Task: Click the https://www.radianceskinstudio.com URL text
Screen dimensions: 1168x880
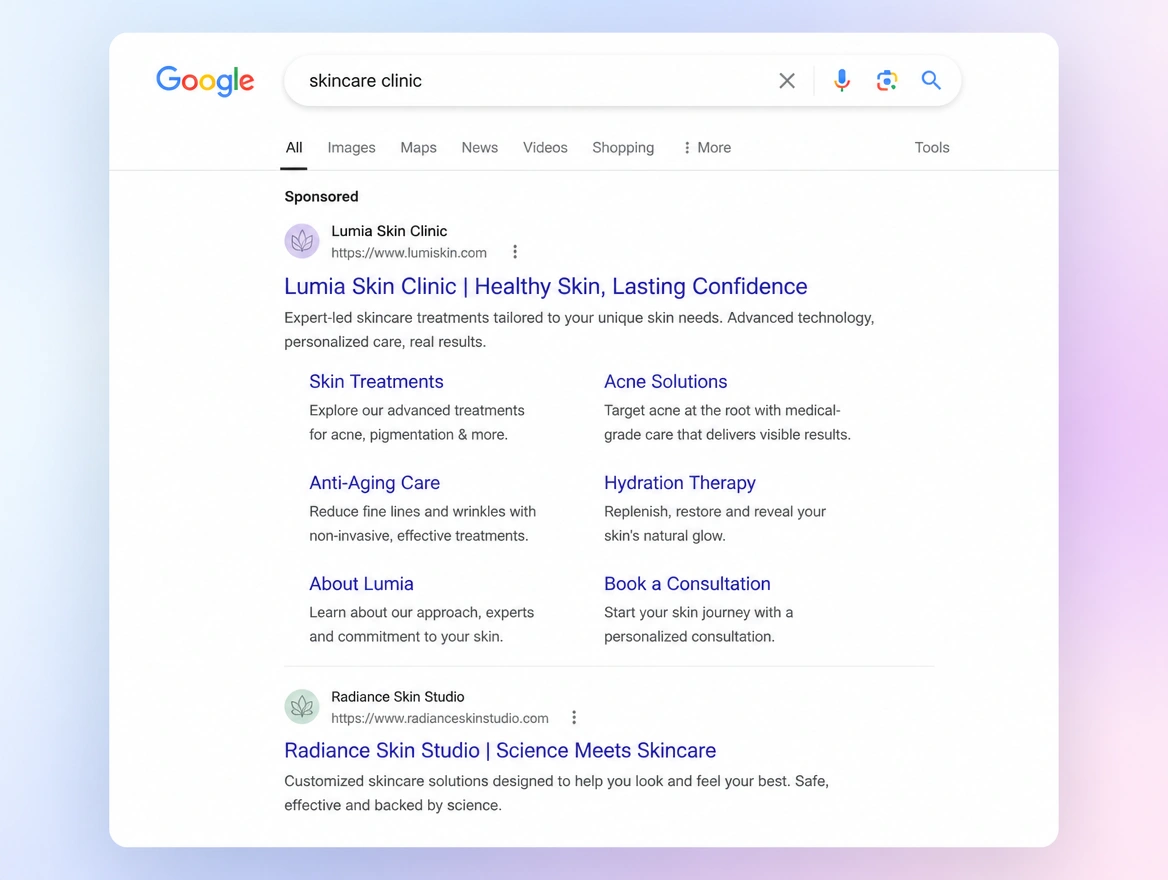Action: point(440,718)
